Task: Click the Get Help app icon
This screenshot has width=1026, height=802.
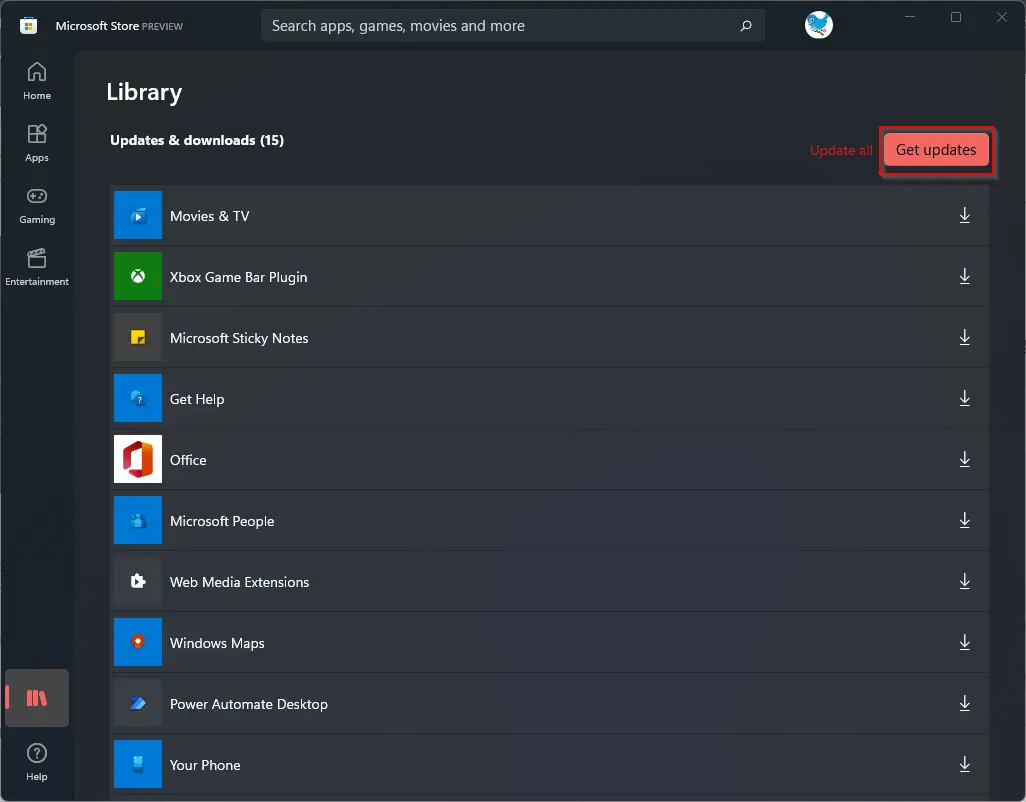Action: (137, 398)
